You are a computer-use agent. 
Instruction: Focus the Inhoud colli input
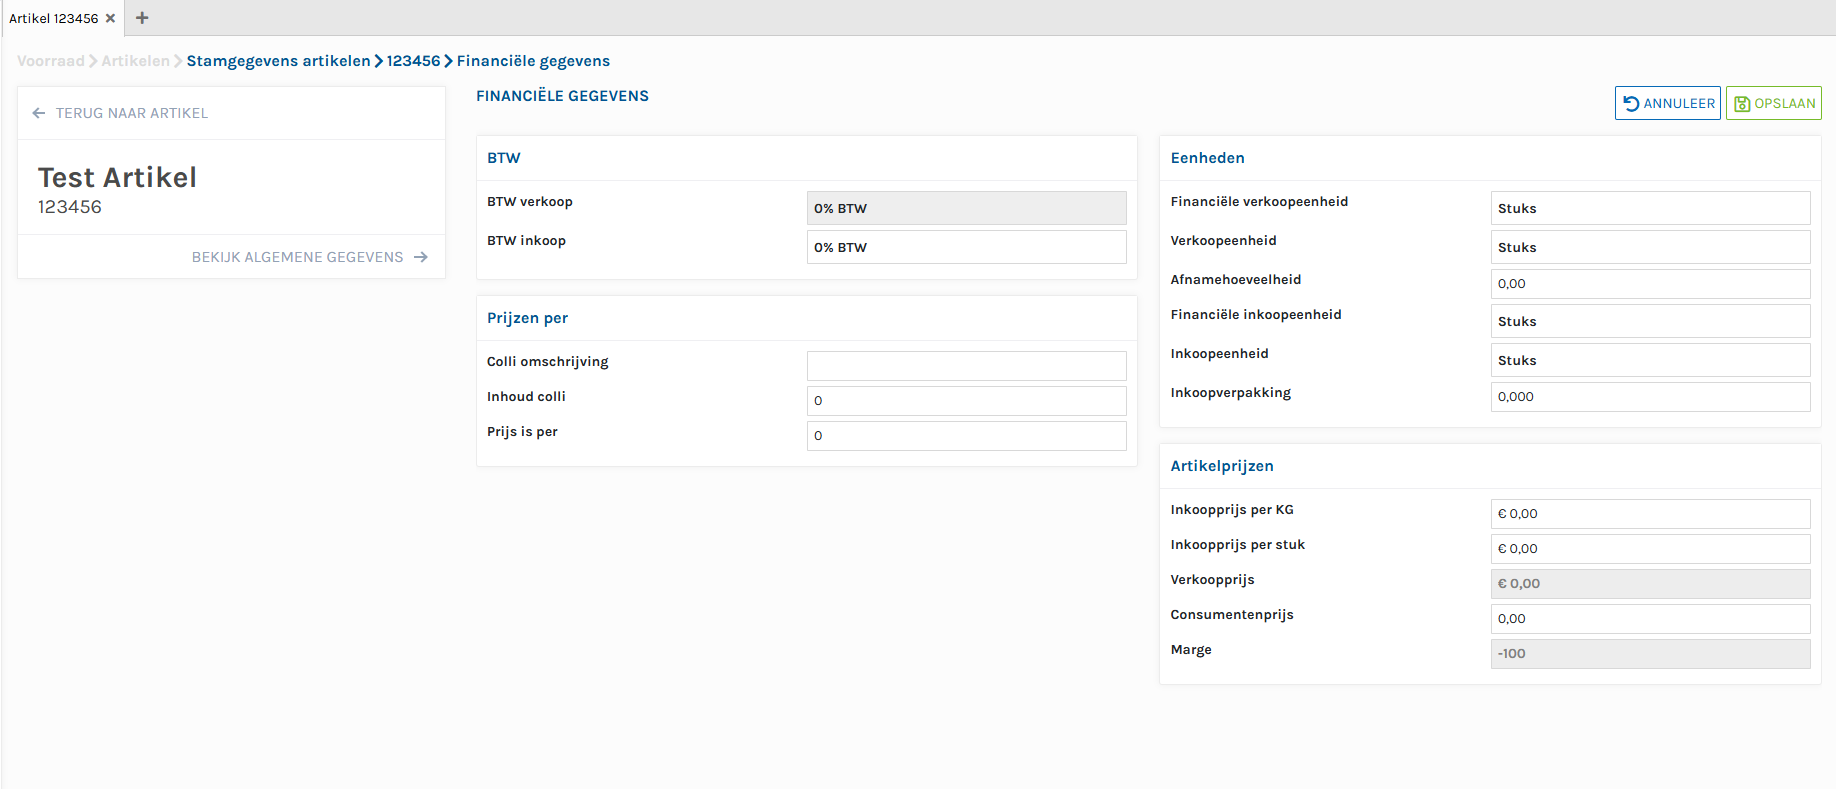(x=966, y=400)
